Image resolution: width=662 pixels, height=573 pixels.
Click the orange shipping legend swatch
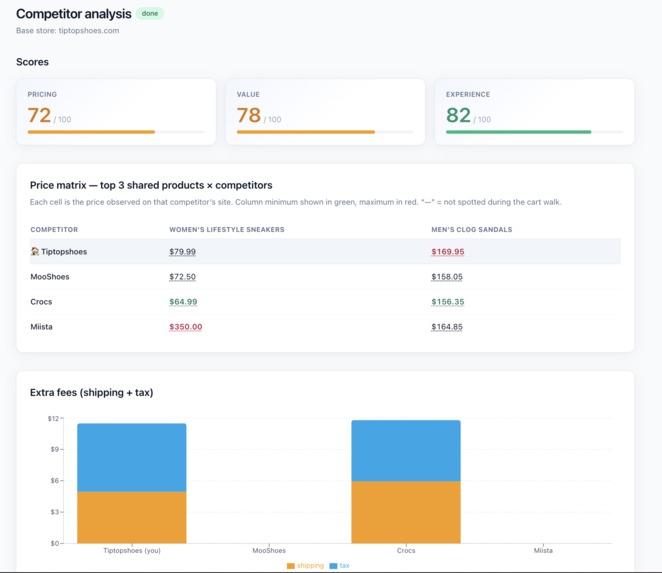(290, 566)
